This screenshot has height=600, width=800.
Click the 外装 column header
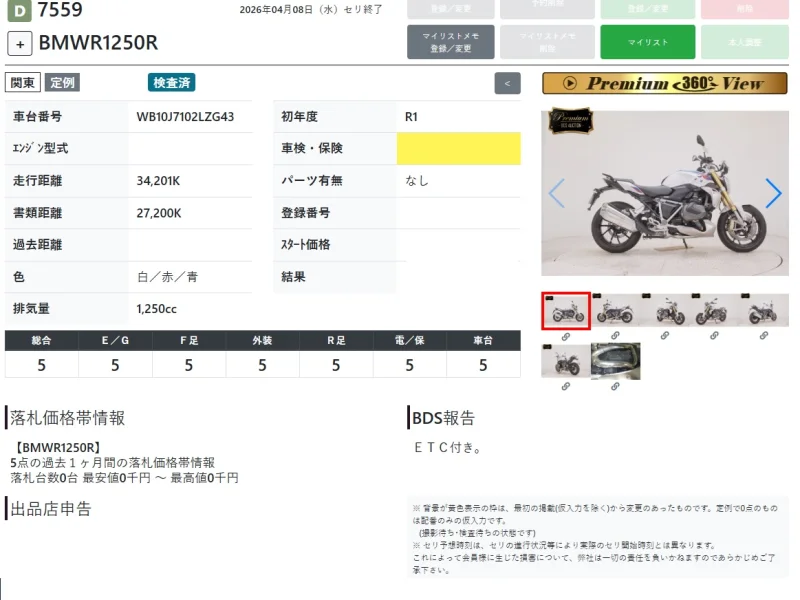pos(262,340)
